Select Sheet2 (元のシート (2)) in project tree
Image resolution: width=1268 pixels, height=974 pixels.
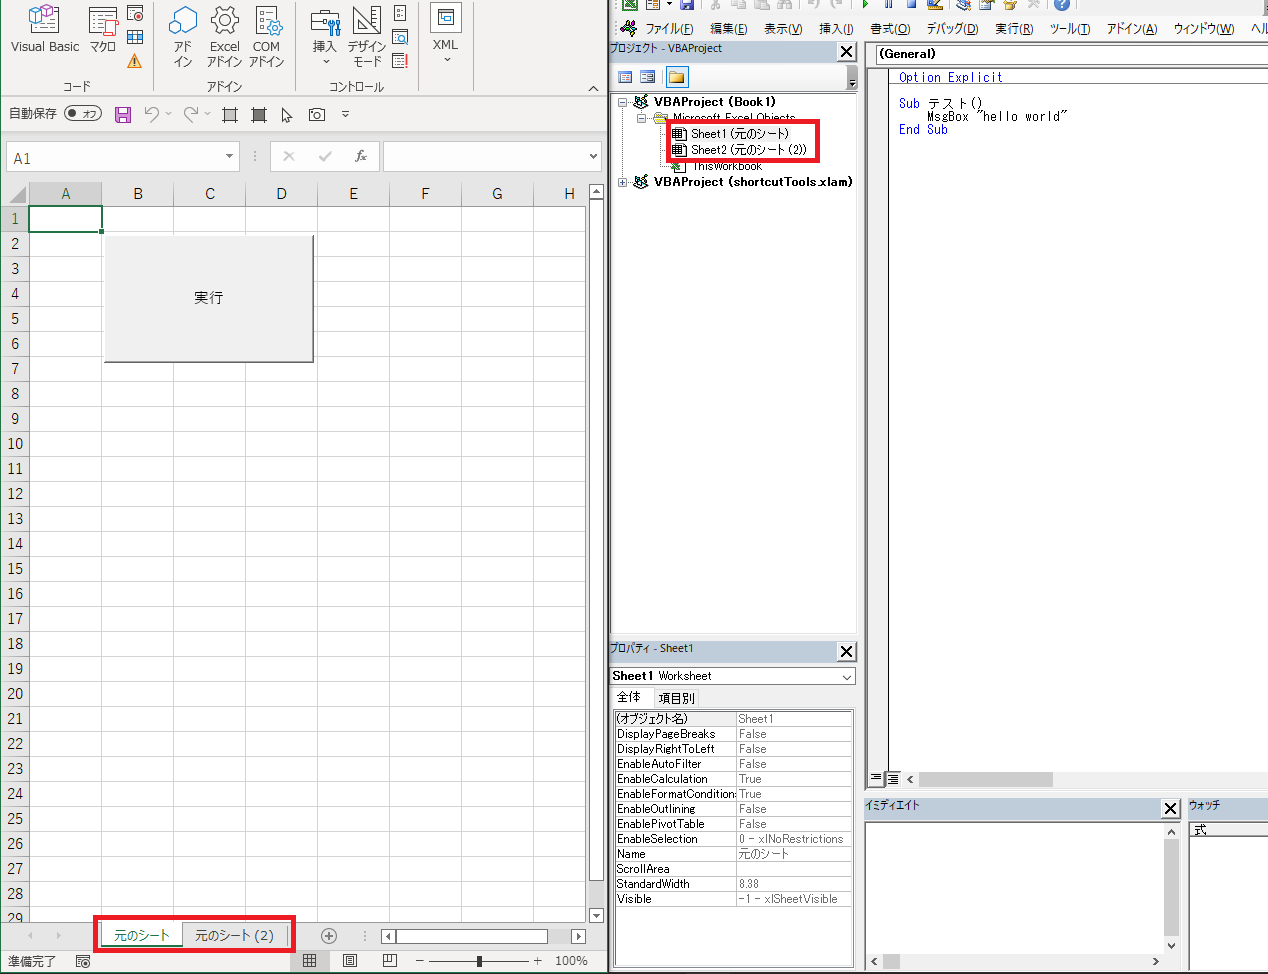748,150
